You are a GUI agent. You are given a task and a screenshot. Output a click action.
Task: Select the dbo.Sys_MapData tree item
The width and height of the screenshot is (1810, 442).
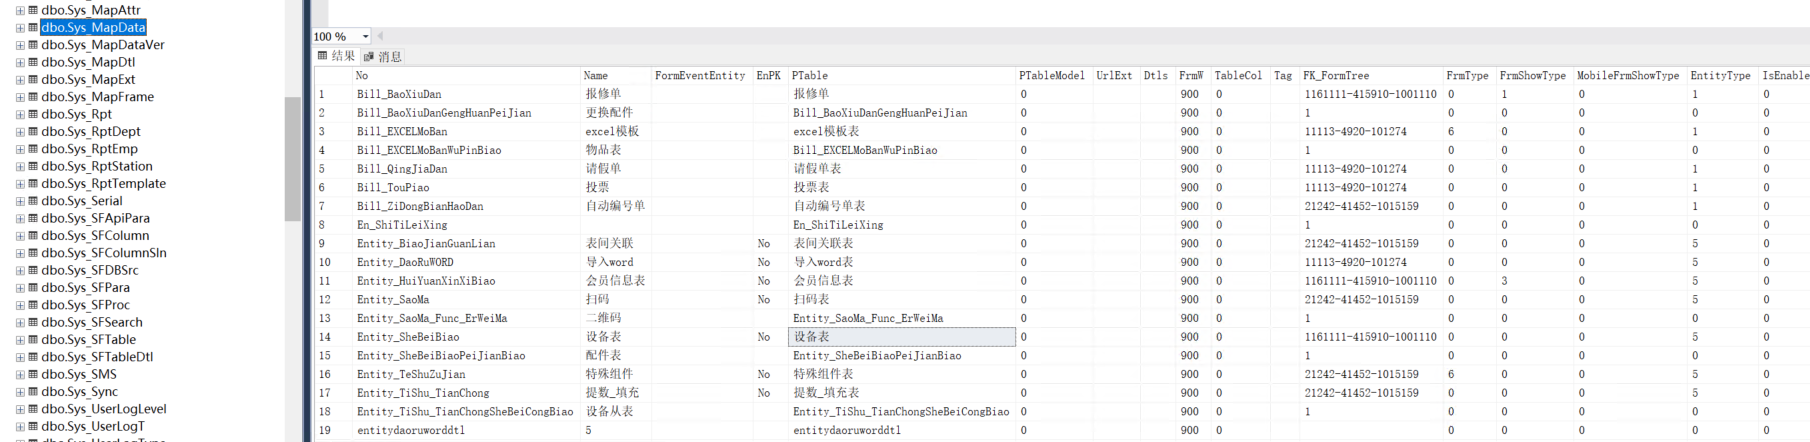point(94,28)
